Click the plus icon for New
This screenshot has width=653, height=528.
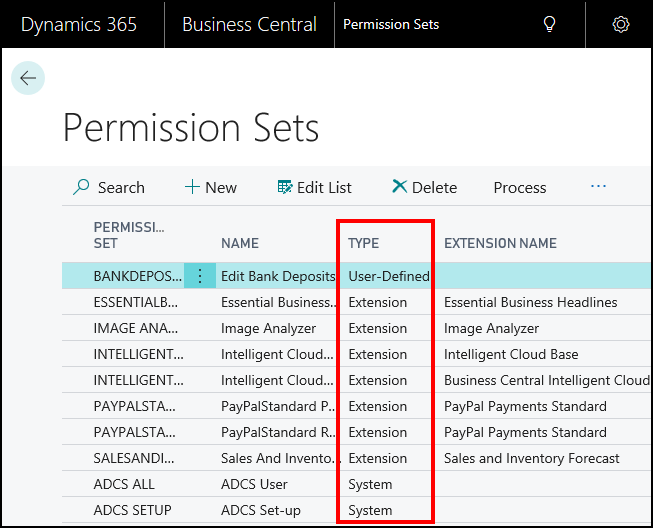click(x=192, y=187)
